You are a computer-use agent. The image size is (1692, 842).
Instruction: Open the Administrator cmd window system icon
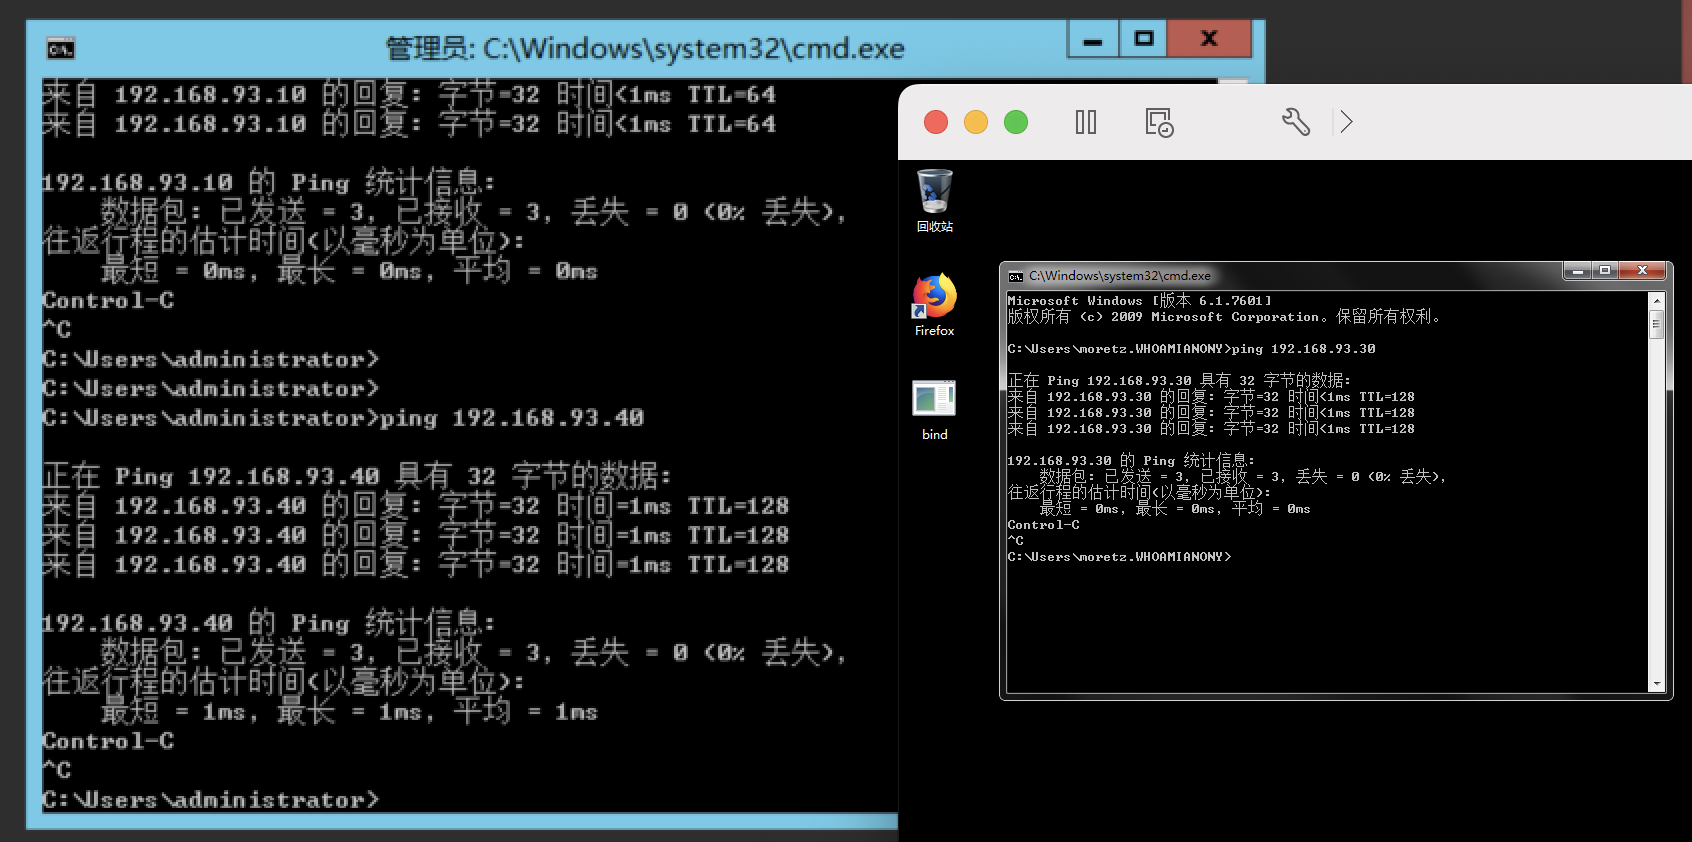tap(61, 48)
